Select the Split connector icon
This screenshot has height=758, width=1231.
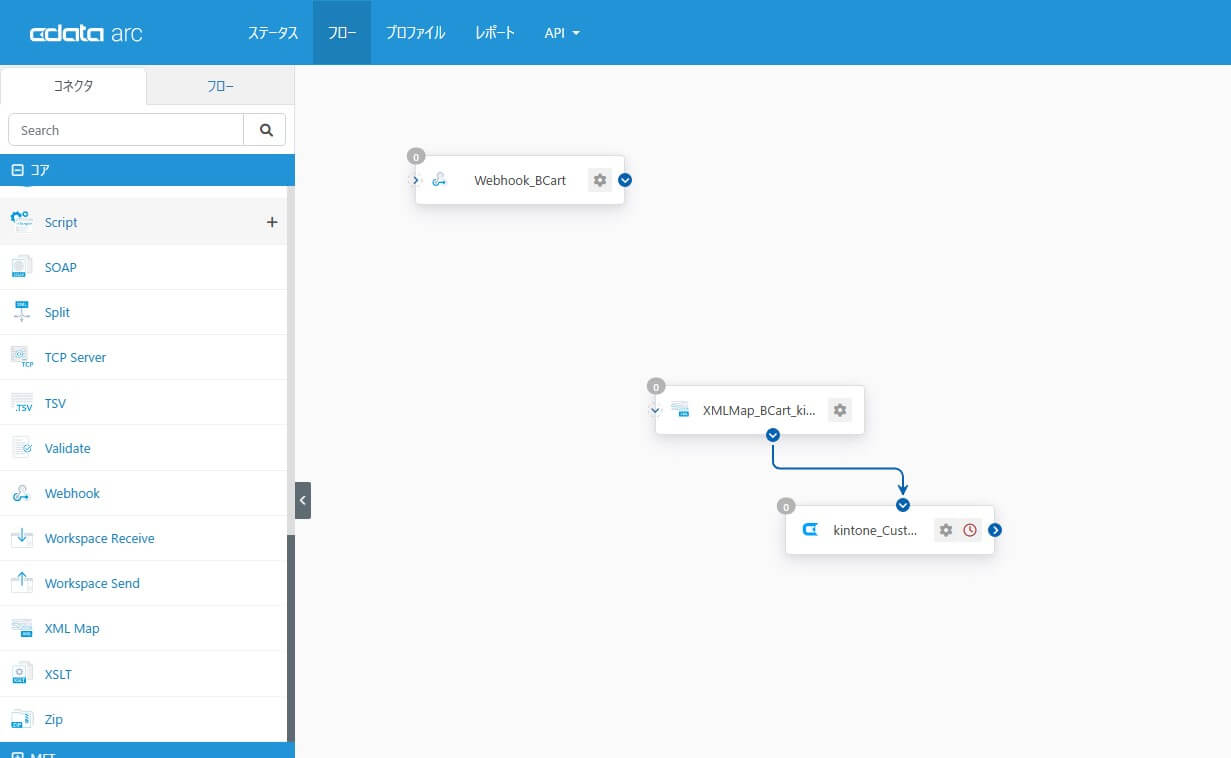[x=21, y=312]
